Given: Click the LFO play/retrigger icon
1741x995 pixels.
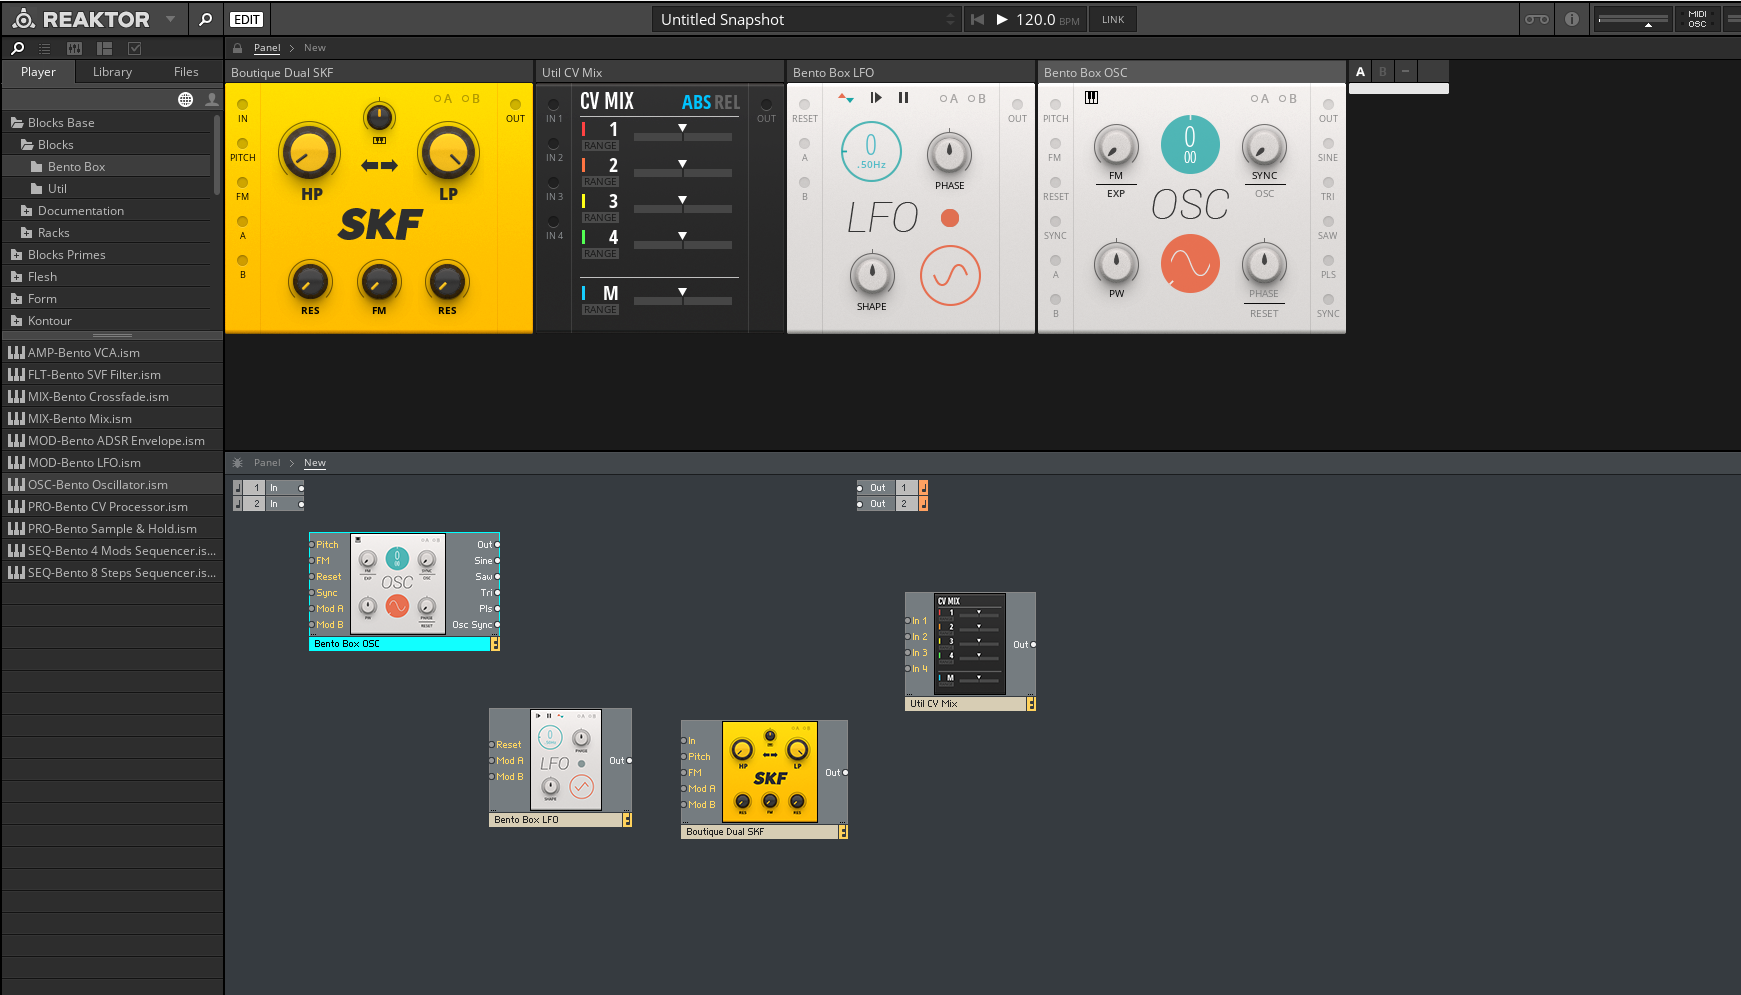Looking at the screenshot, I should [876, 98].
